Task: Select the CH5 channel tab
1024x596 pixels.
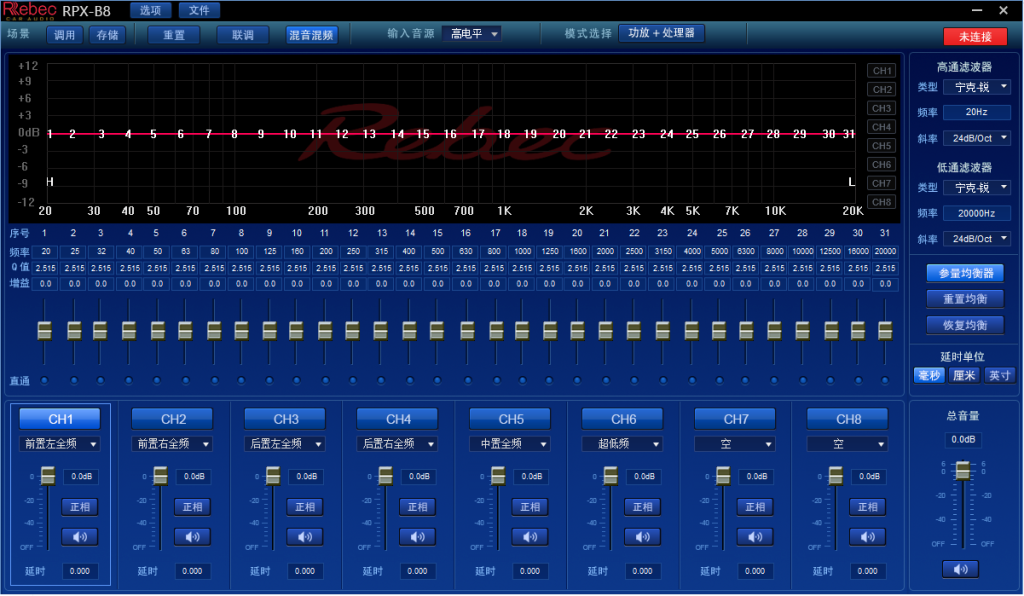Action: pyautogui.click(x=511, y=419)
